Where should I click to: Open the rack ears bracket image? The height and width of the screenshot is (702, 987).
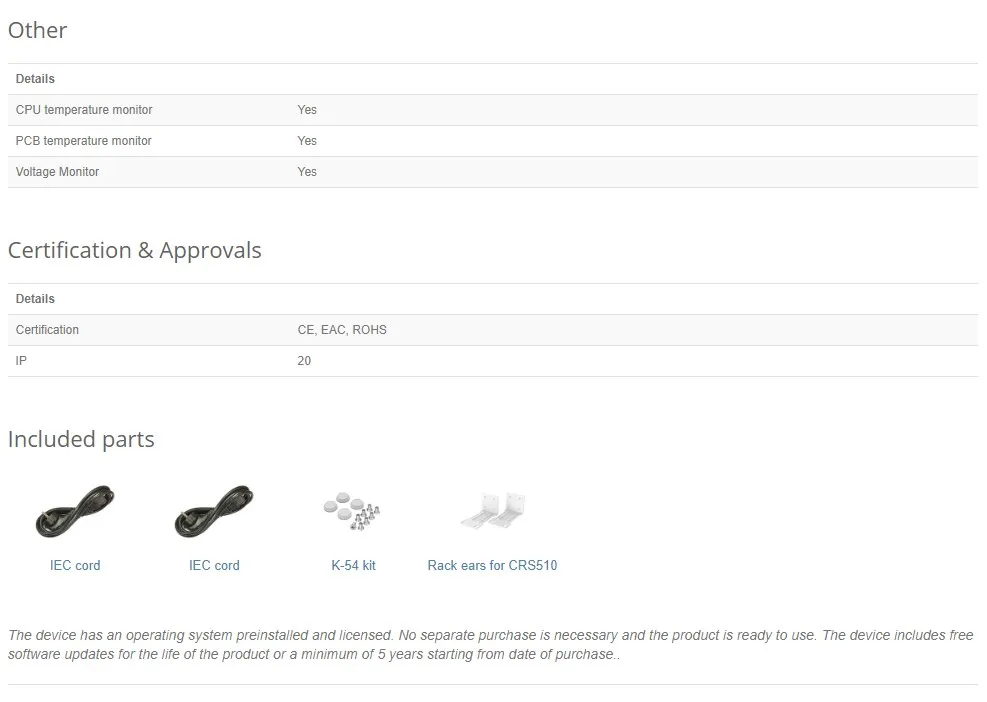[492, 512]
